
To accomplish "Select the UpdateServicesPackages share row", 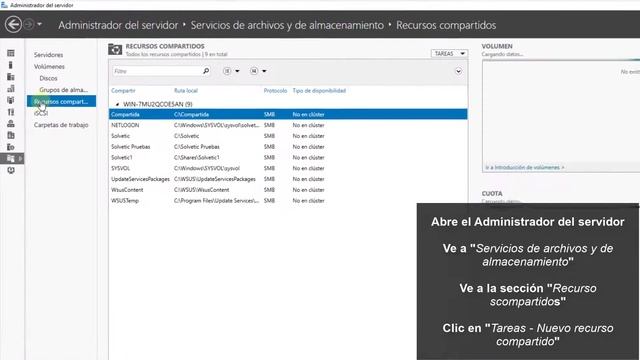I will click(288, 179).
